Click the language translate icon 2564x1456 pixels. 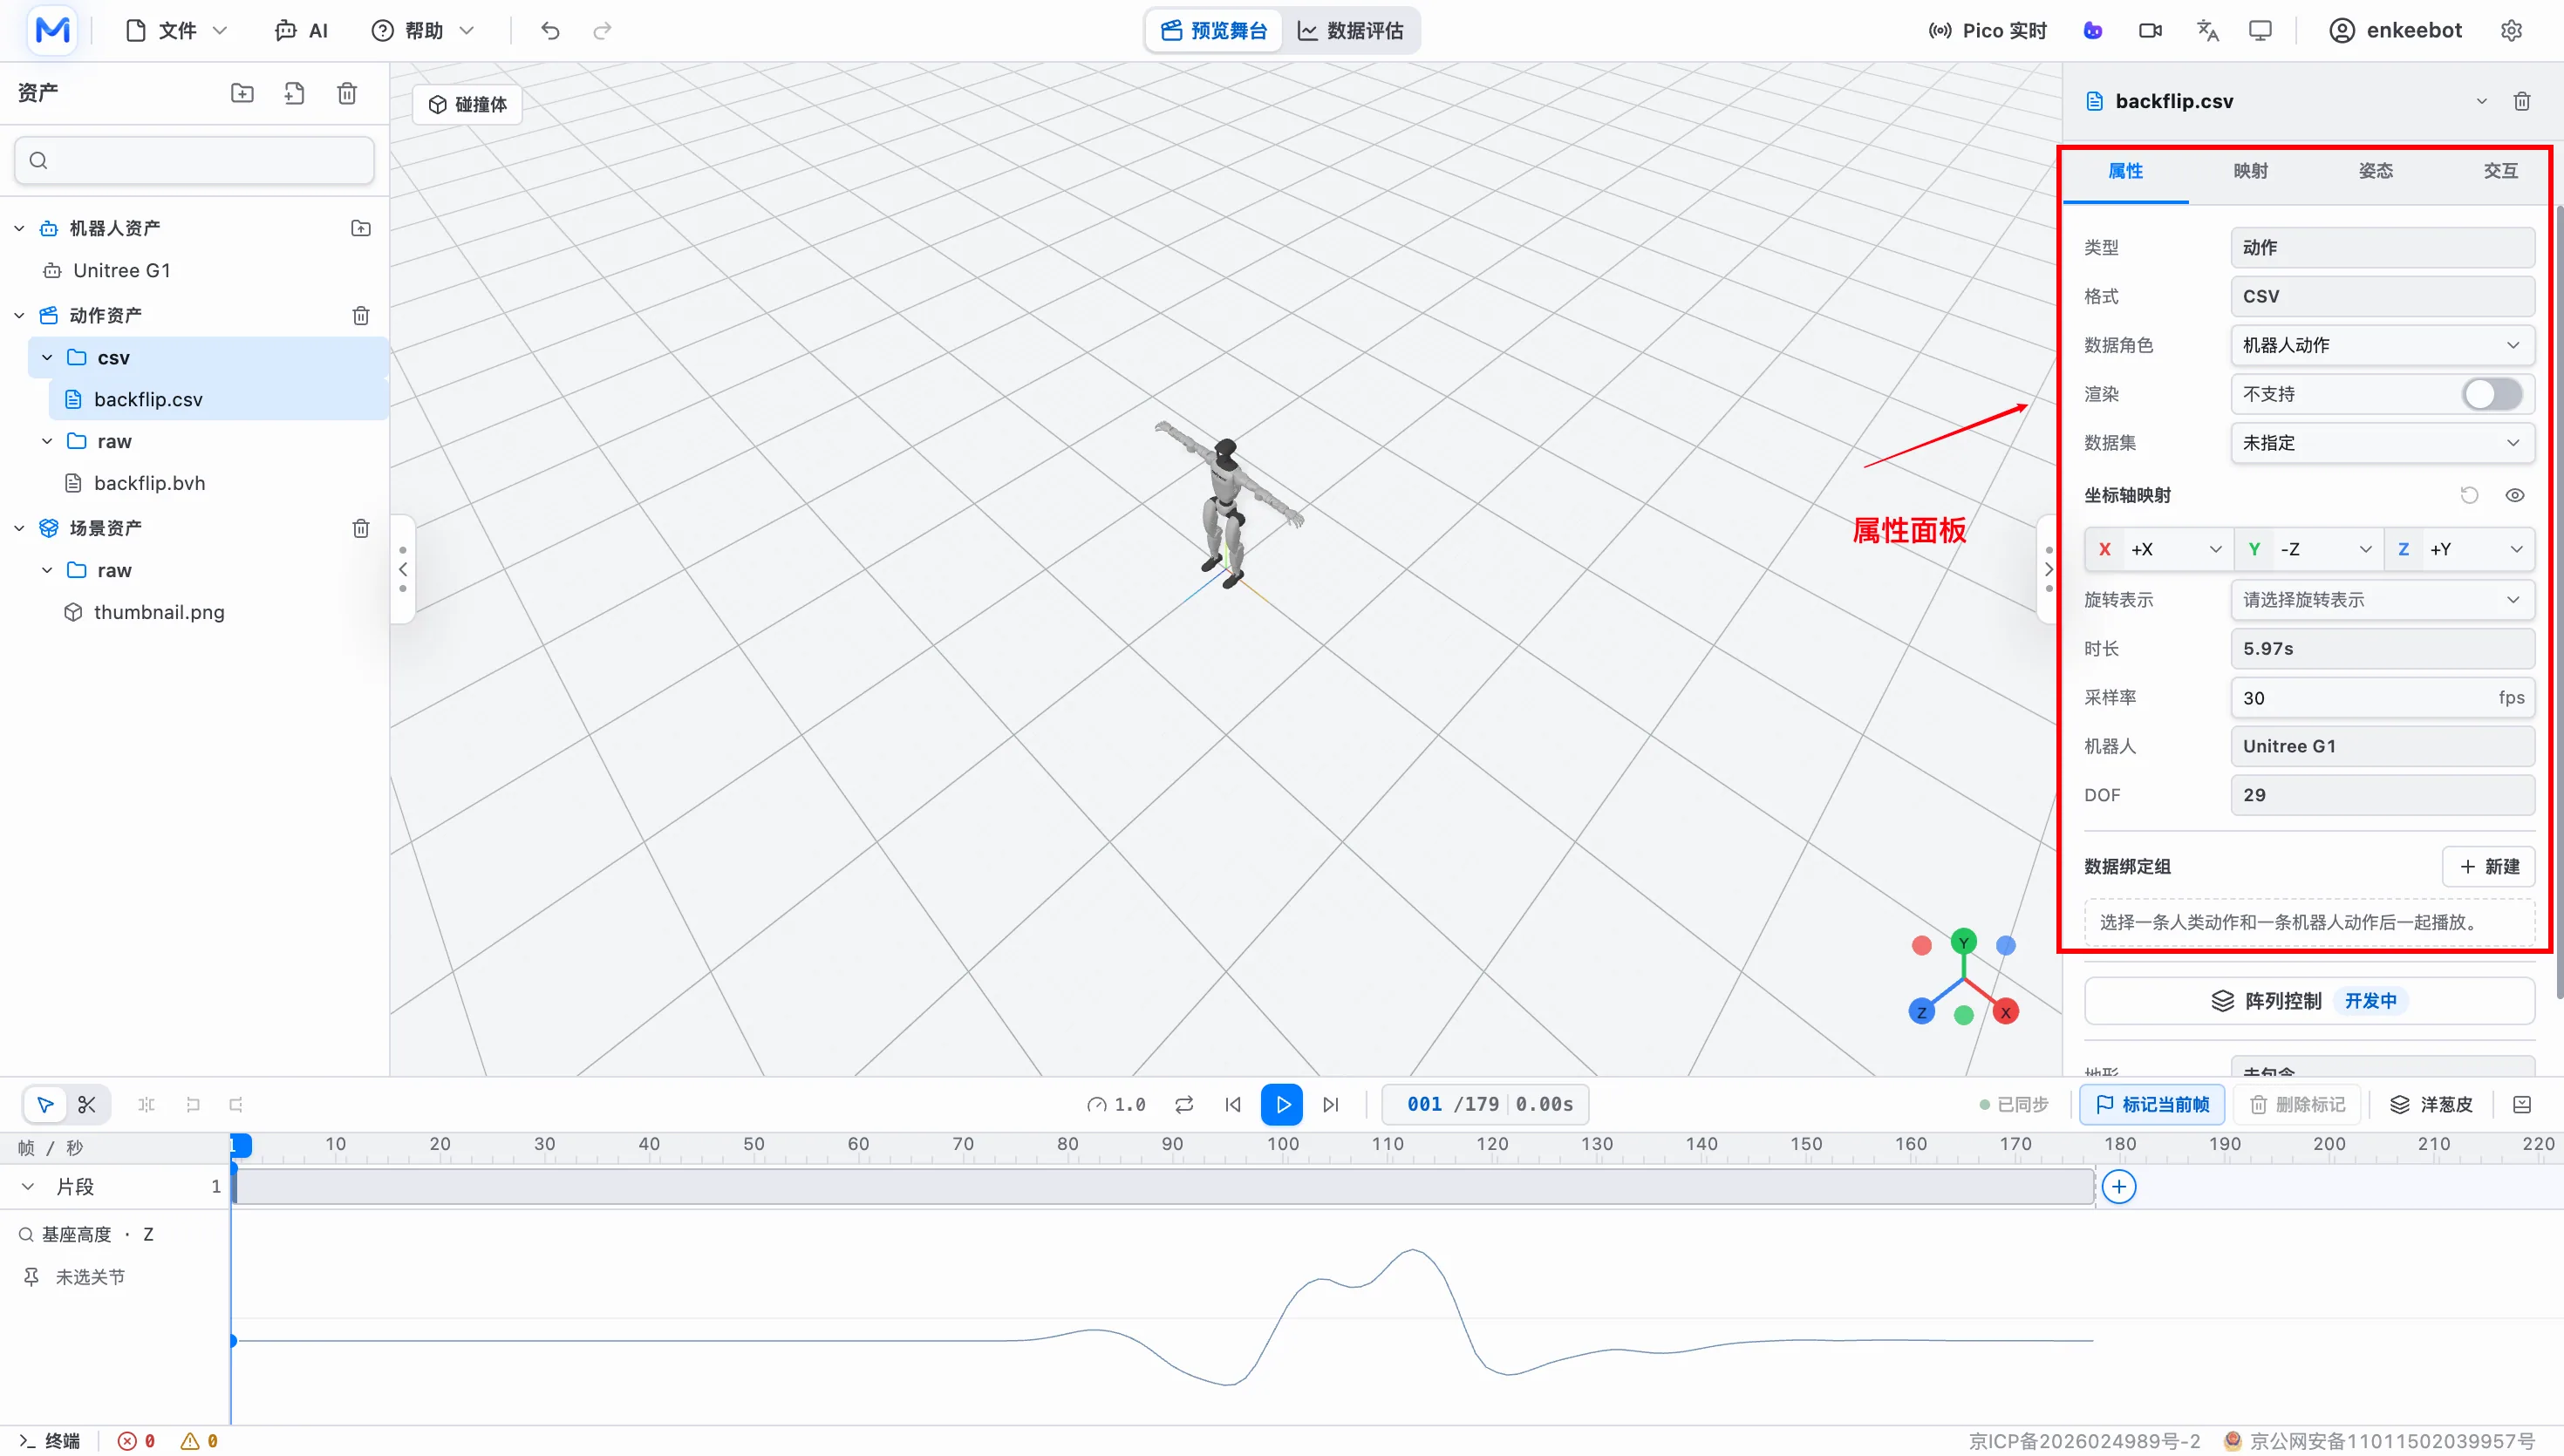(2207, 30)
